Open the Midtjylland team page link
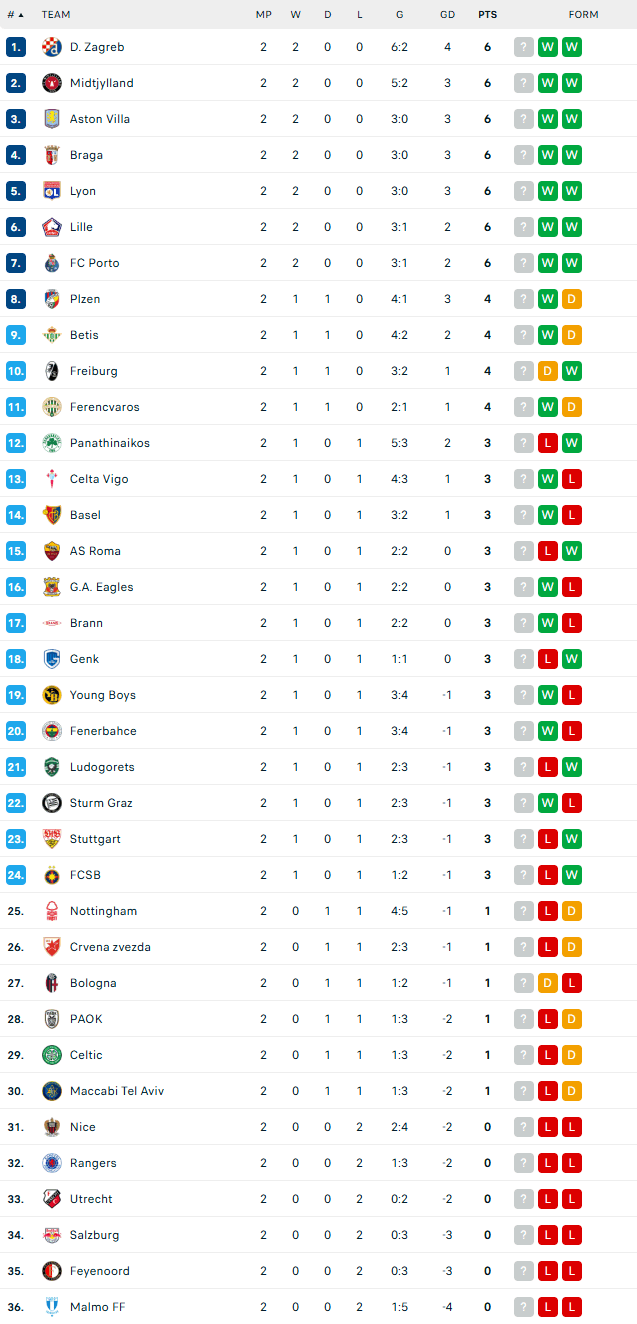 tap(101, 83)
